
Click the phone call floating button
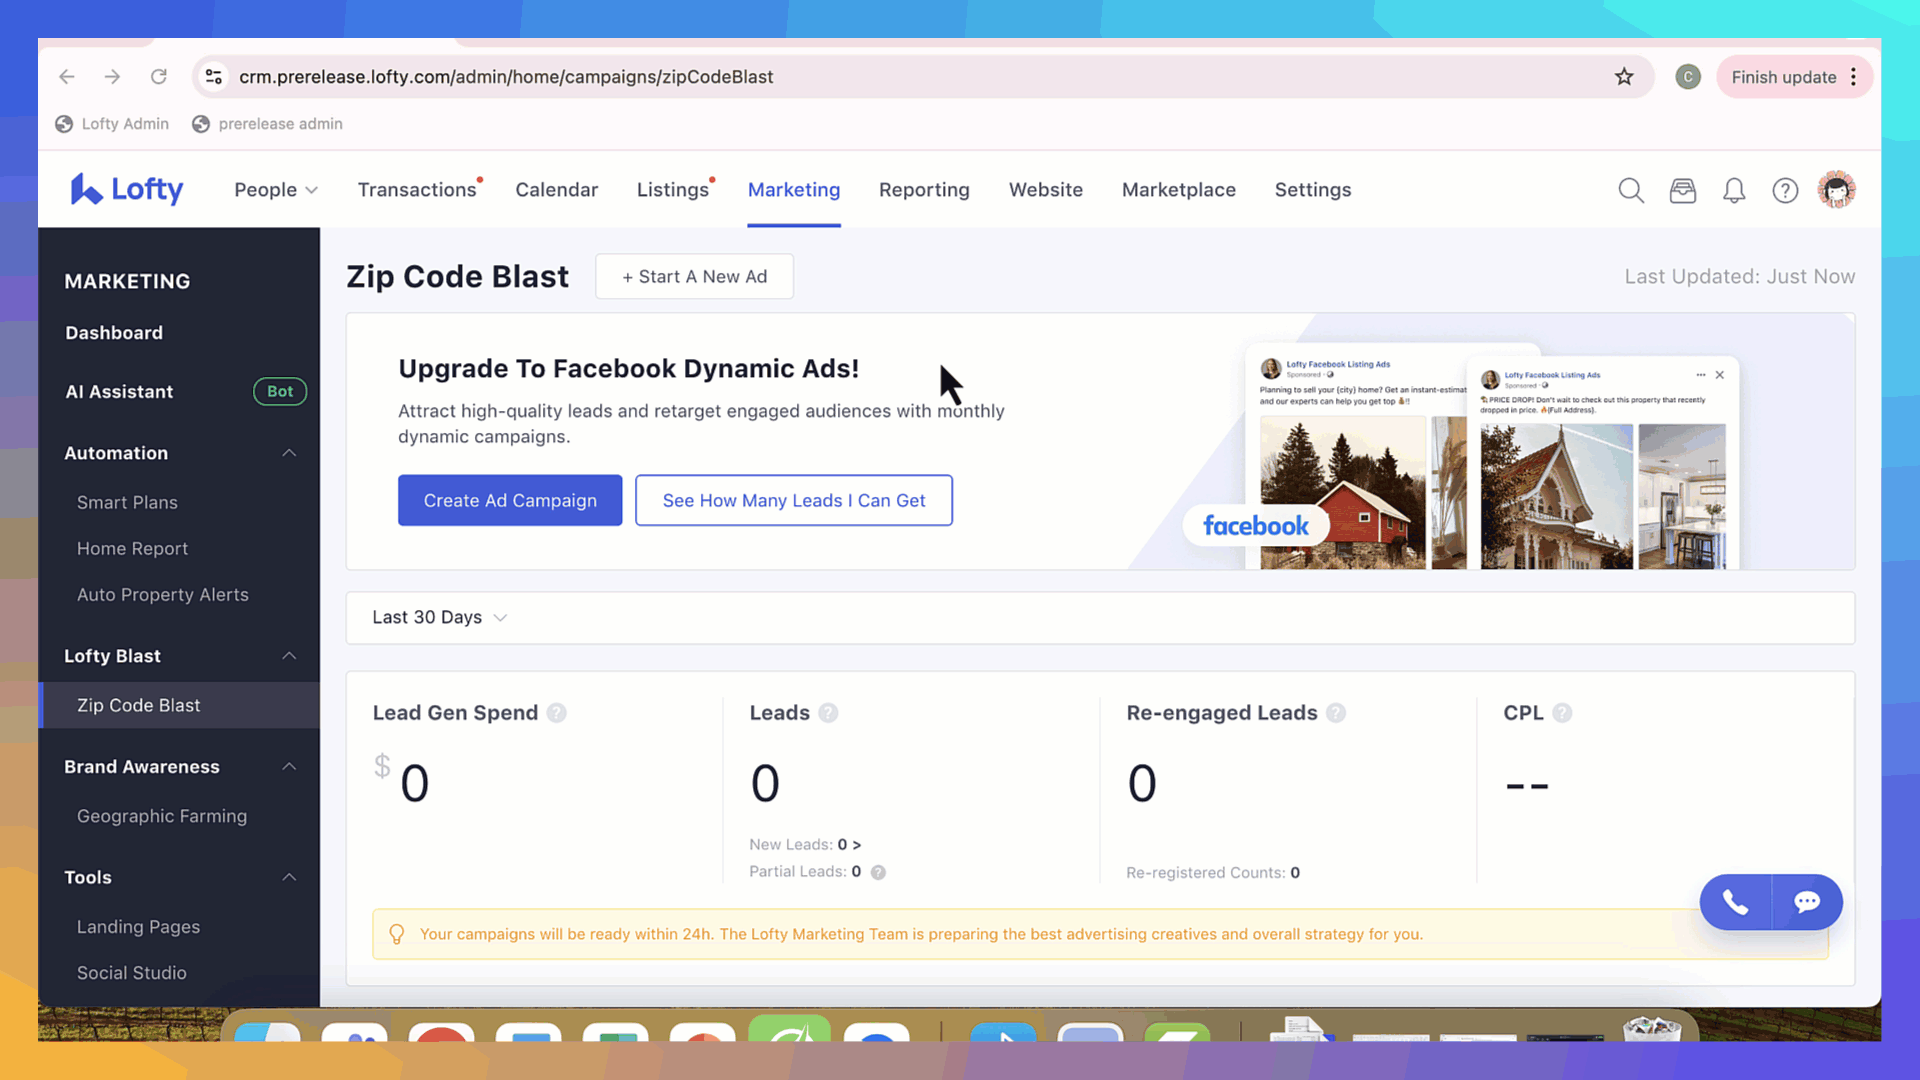coord(1735,902)
